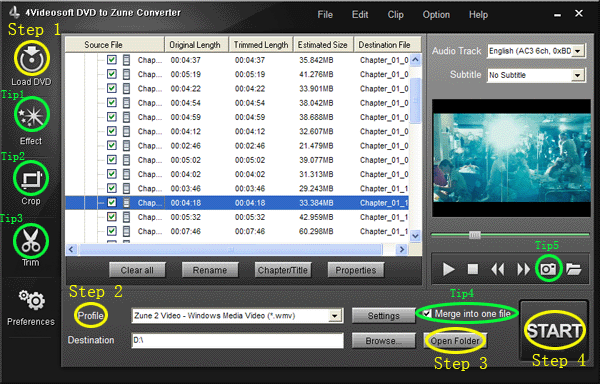Click file icon of 00:02:46 chapter row

(x=126, y=146)
